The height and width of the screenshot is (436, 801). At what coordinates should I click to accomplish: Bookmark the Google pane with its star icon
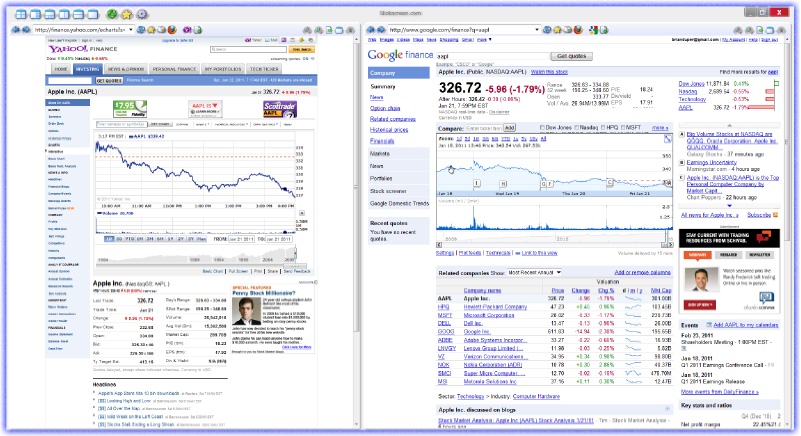click(557, 30)
